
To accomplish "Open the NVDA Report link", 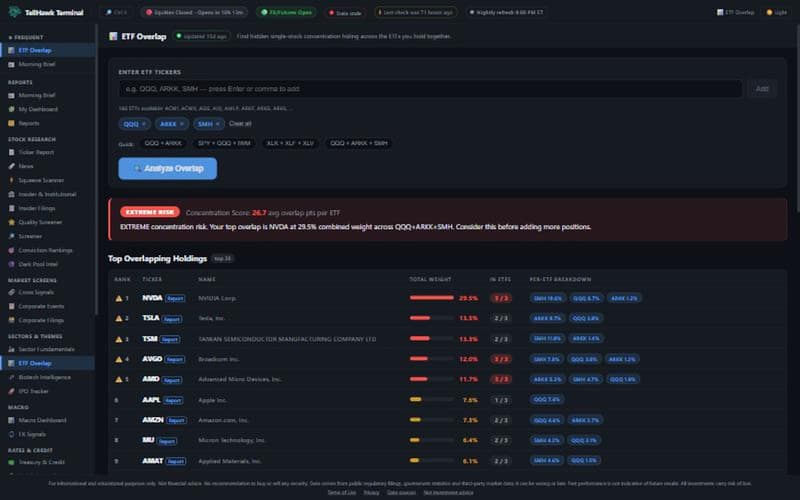I will (175, 298).
